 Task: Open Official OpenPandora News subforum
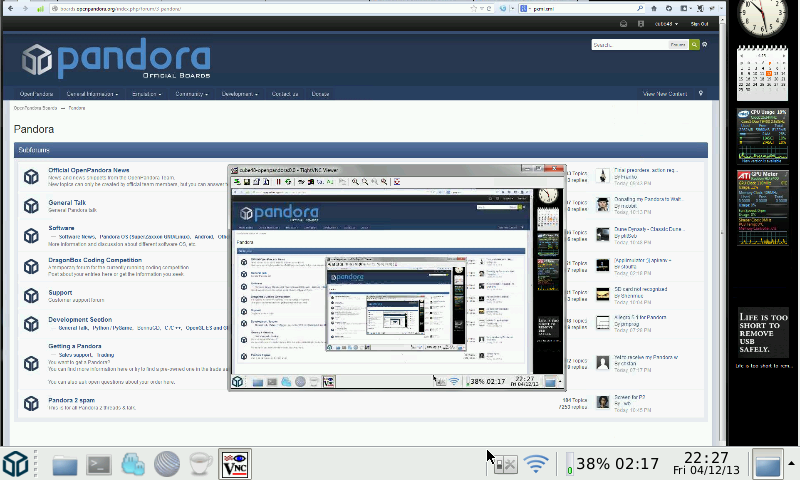click(89, 170)
